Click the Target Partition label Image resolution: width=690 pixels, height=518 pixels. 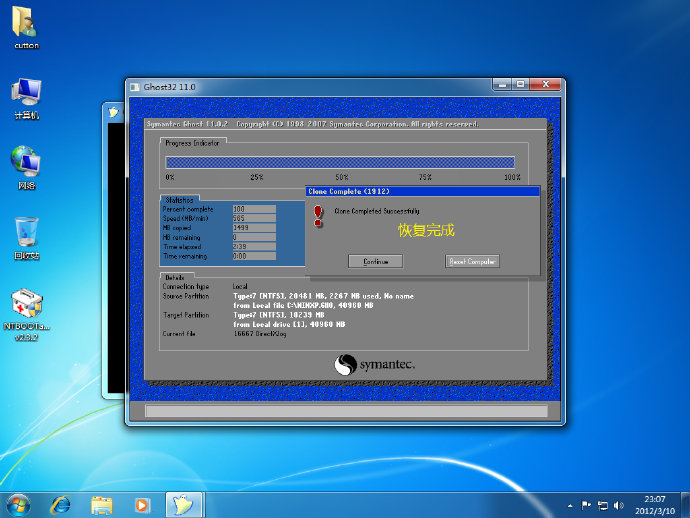click(186, 315)
